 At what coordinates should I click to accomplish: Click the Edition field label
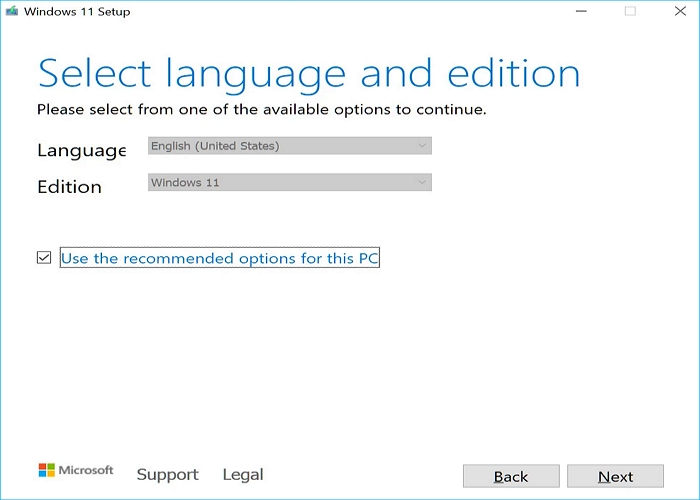(70, 187)
